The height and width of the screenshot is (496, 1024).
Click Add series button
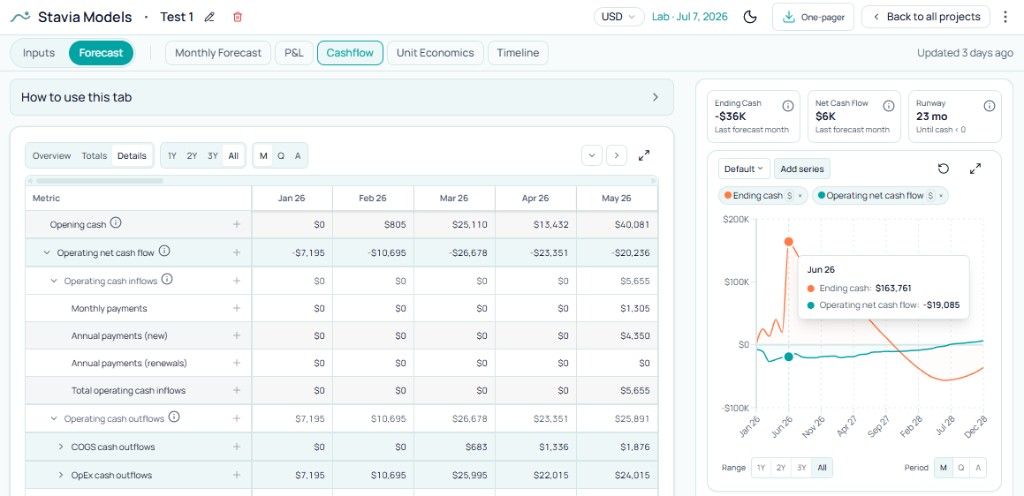point(802,169)
